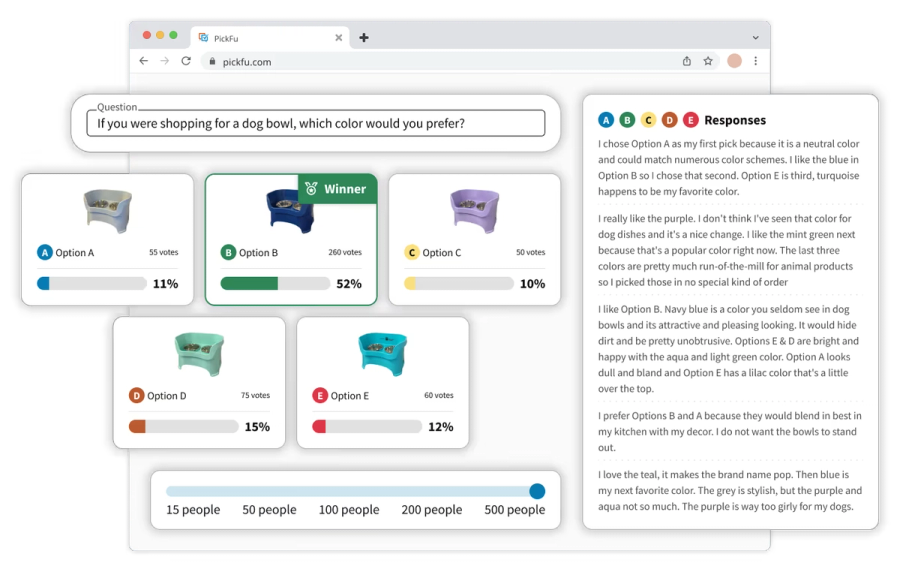Click the share icon in address bar
900x572 pixels.
[x=686, y=61]
